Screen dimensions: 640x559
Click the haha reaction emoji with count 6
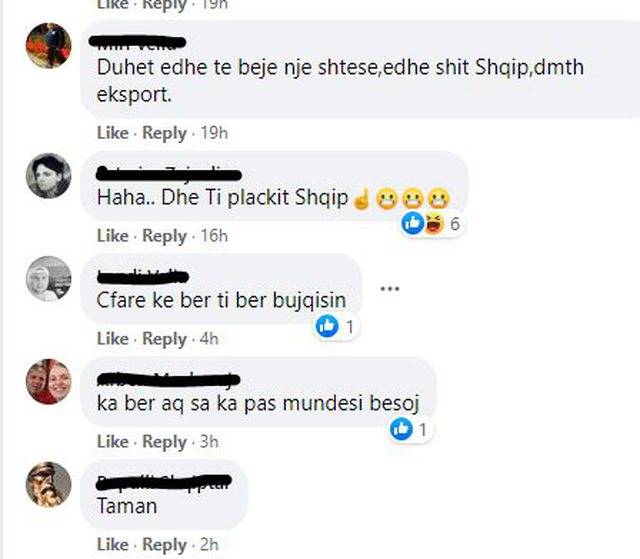pyautogui.click(x=433, y=224)
